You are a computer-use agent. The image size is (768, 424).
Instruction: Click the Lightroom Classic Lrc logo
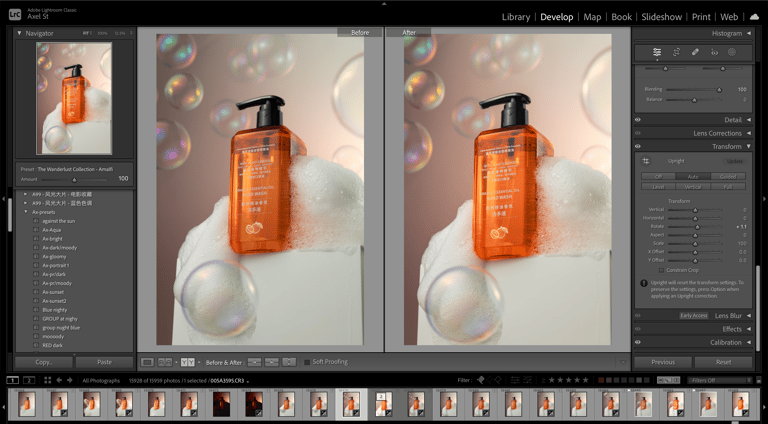tap(15, 15)
